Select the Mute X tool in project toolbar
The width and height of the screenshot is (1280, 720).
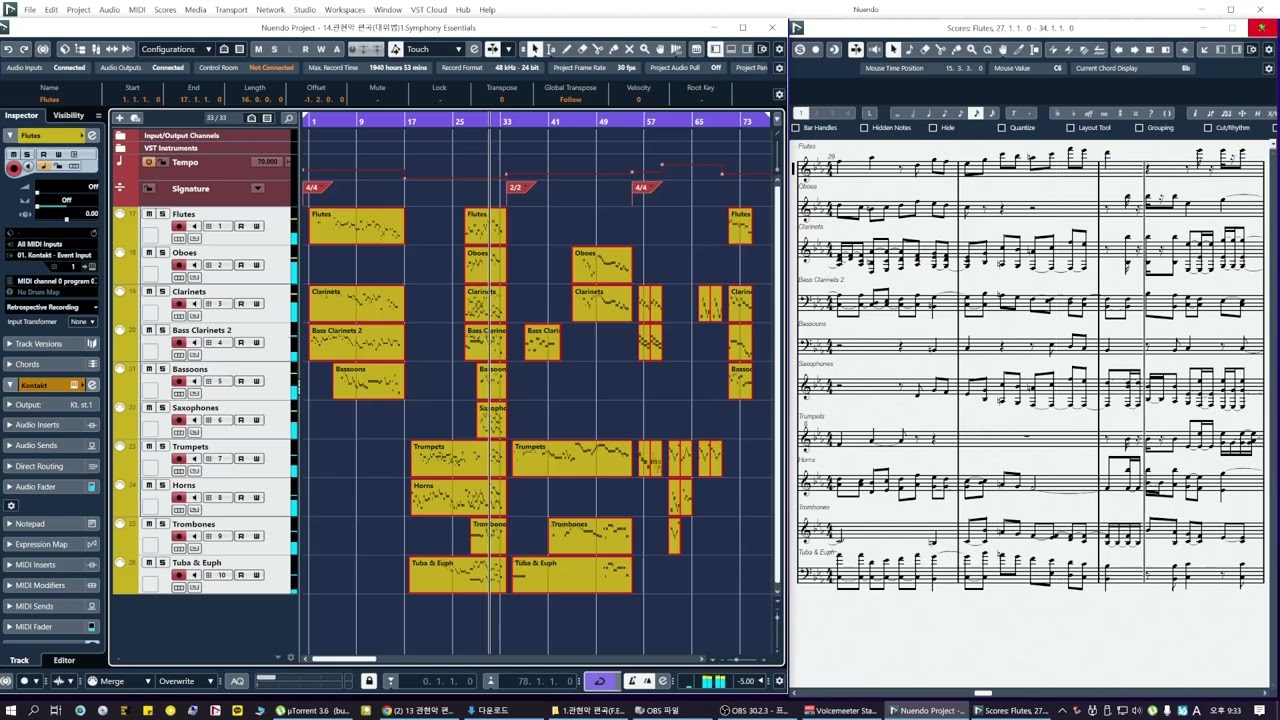629,49
